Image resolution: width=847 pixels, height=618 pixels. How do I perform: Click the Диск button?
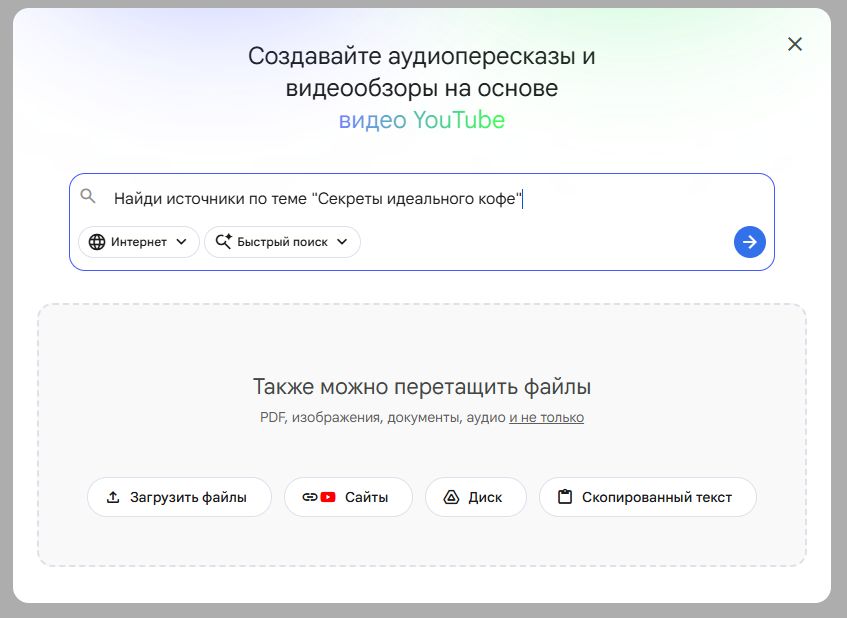point(476,497)
